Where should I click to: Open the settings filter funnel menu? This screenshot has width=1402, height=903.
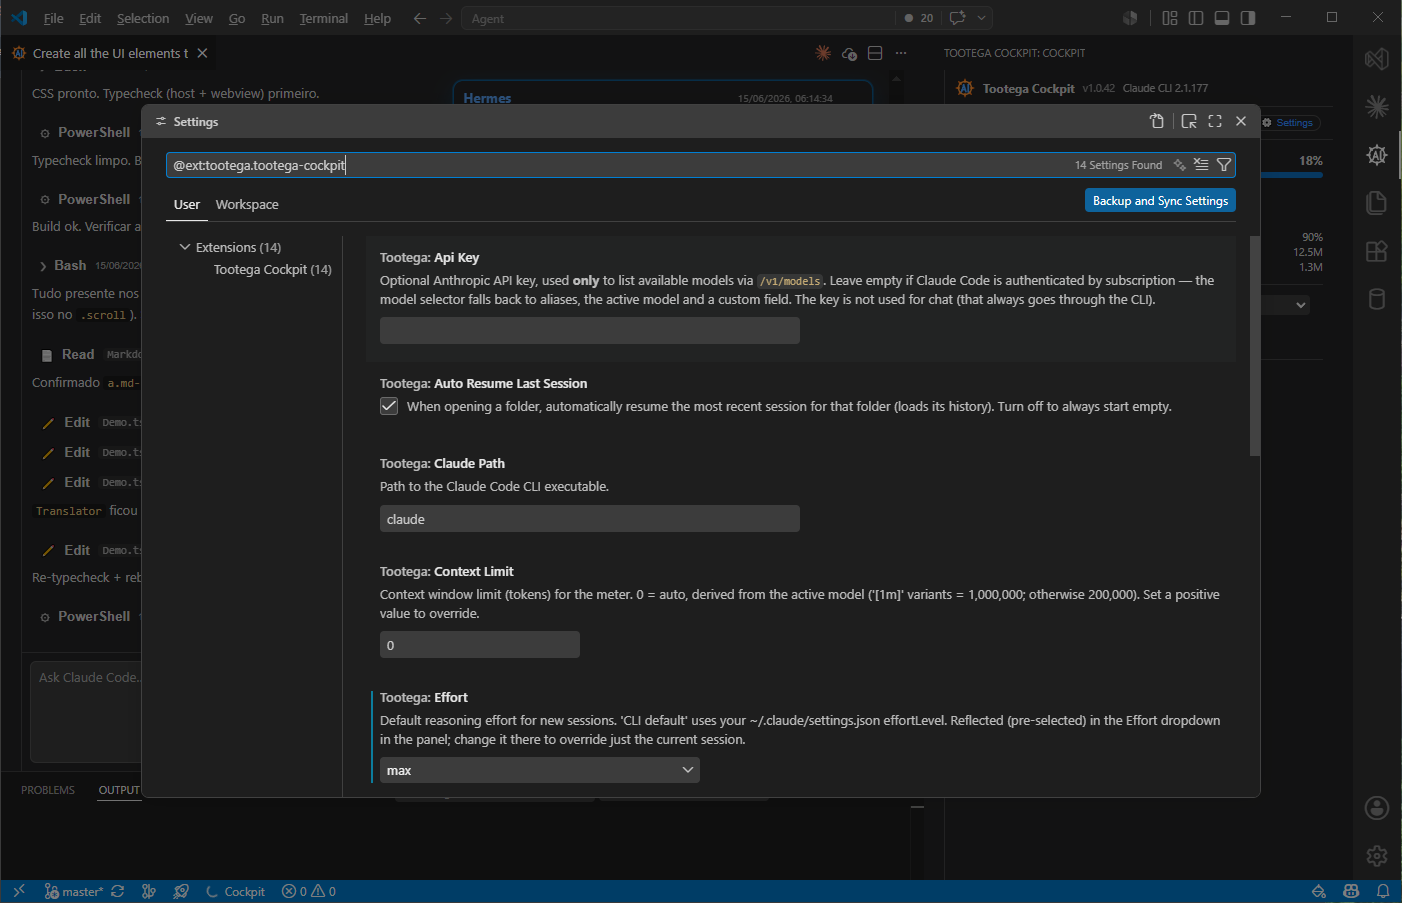pos(1224,165)
